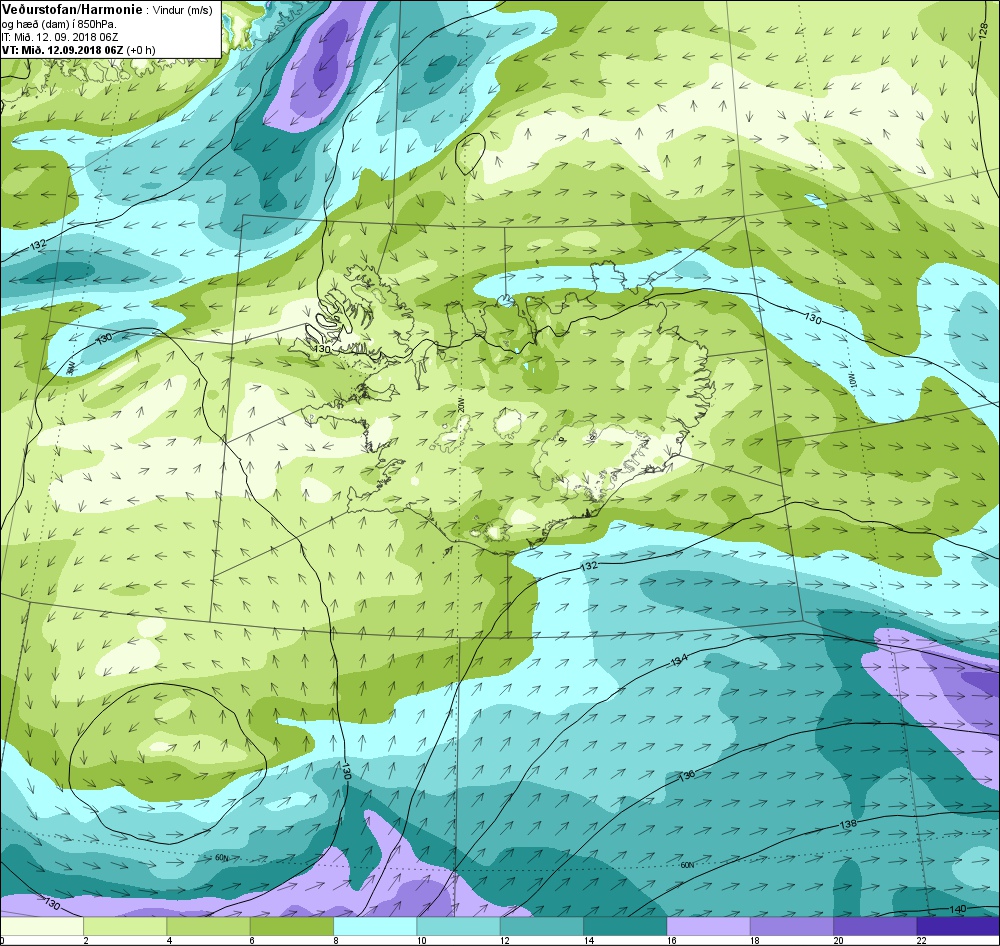Select the legend swatch between 16 and 18
The width and height of the screenshot is (1000, 946).
click(708, 926)
